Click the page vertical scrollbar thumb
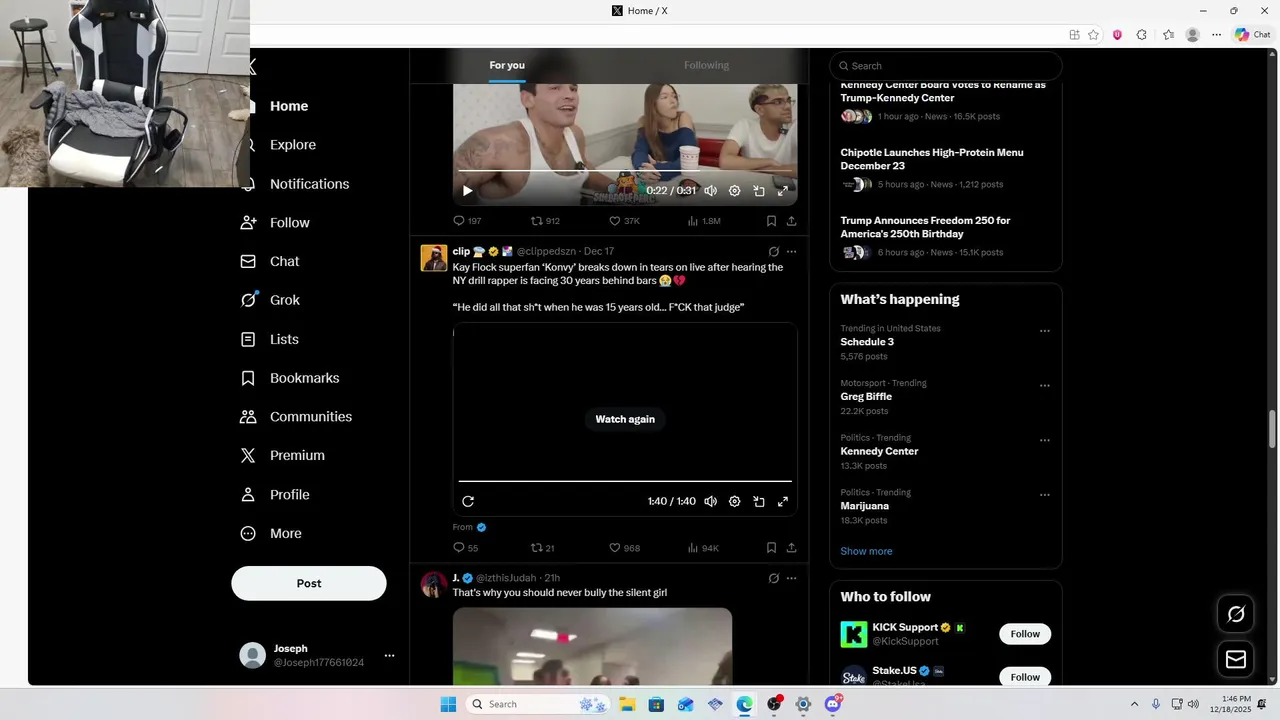The height and width of the screenshot is (720, 1280). [x=1273, y=429]
